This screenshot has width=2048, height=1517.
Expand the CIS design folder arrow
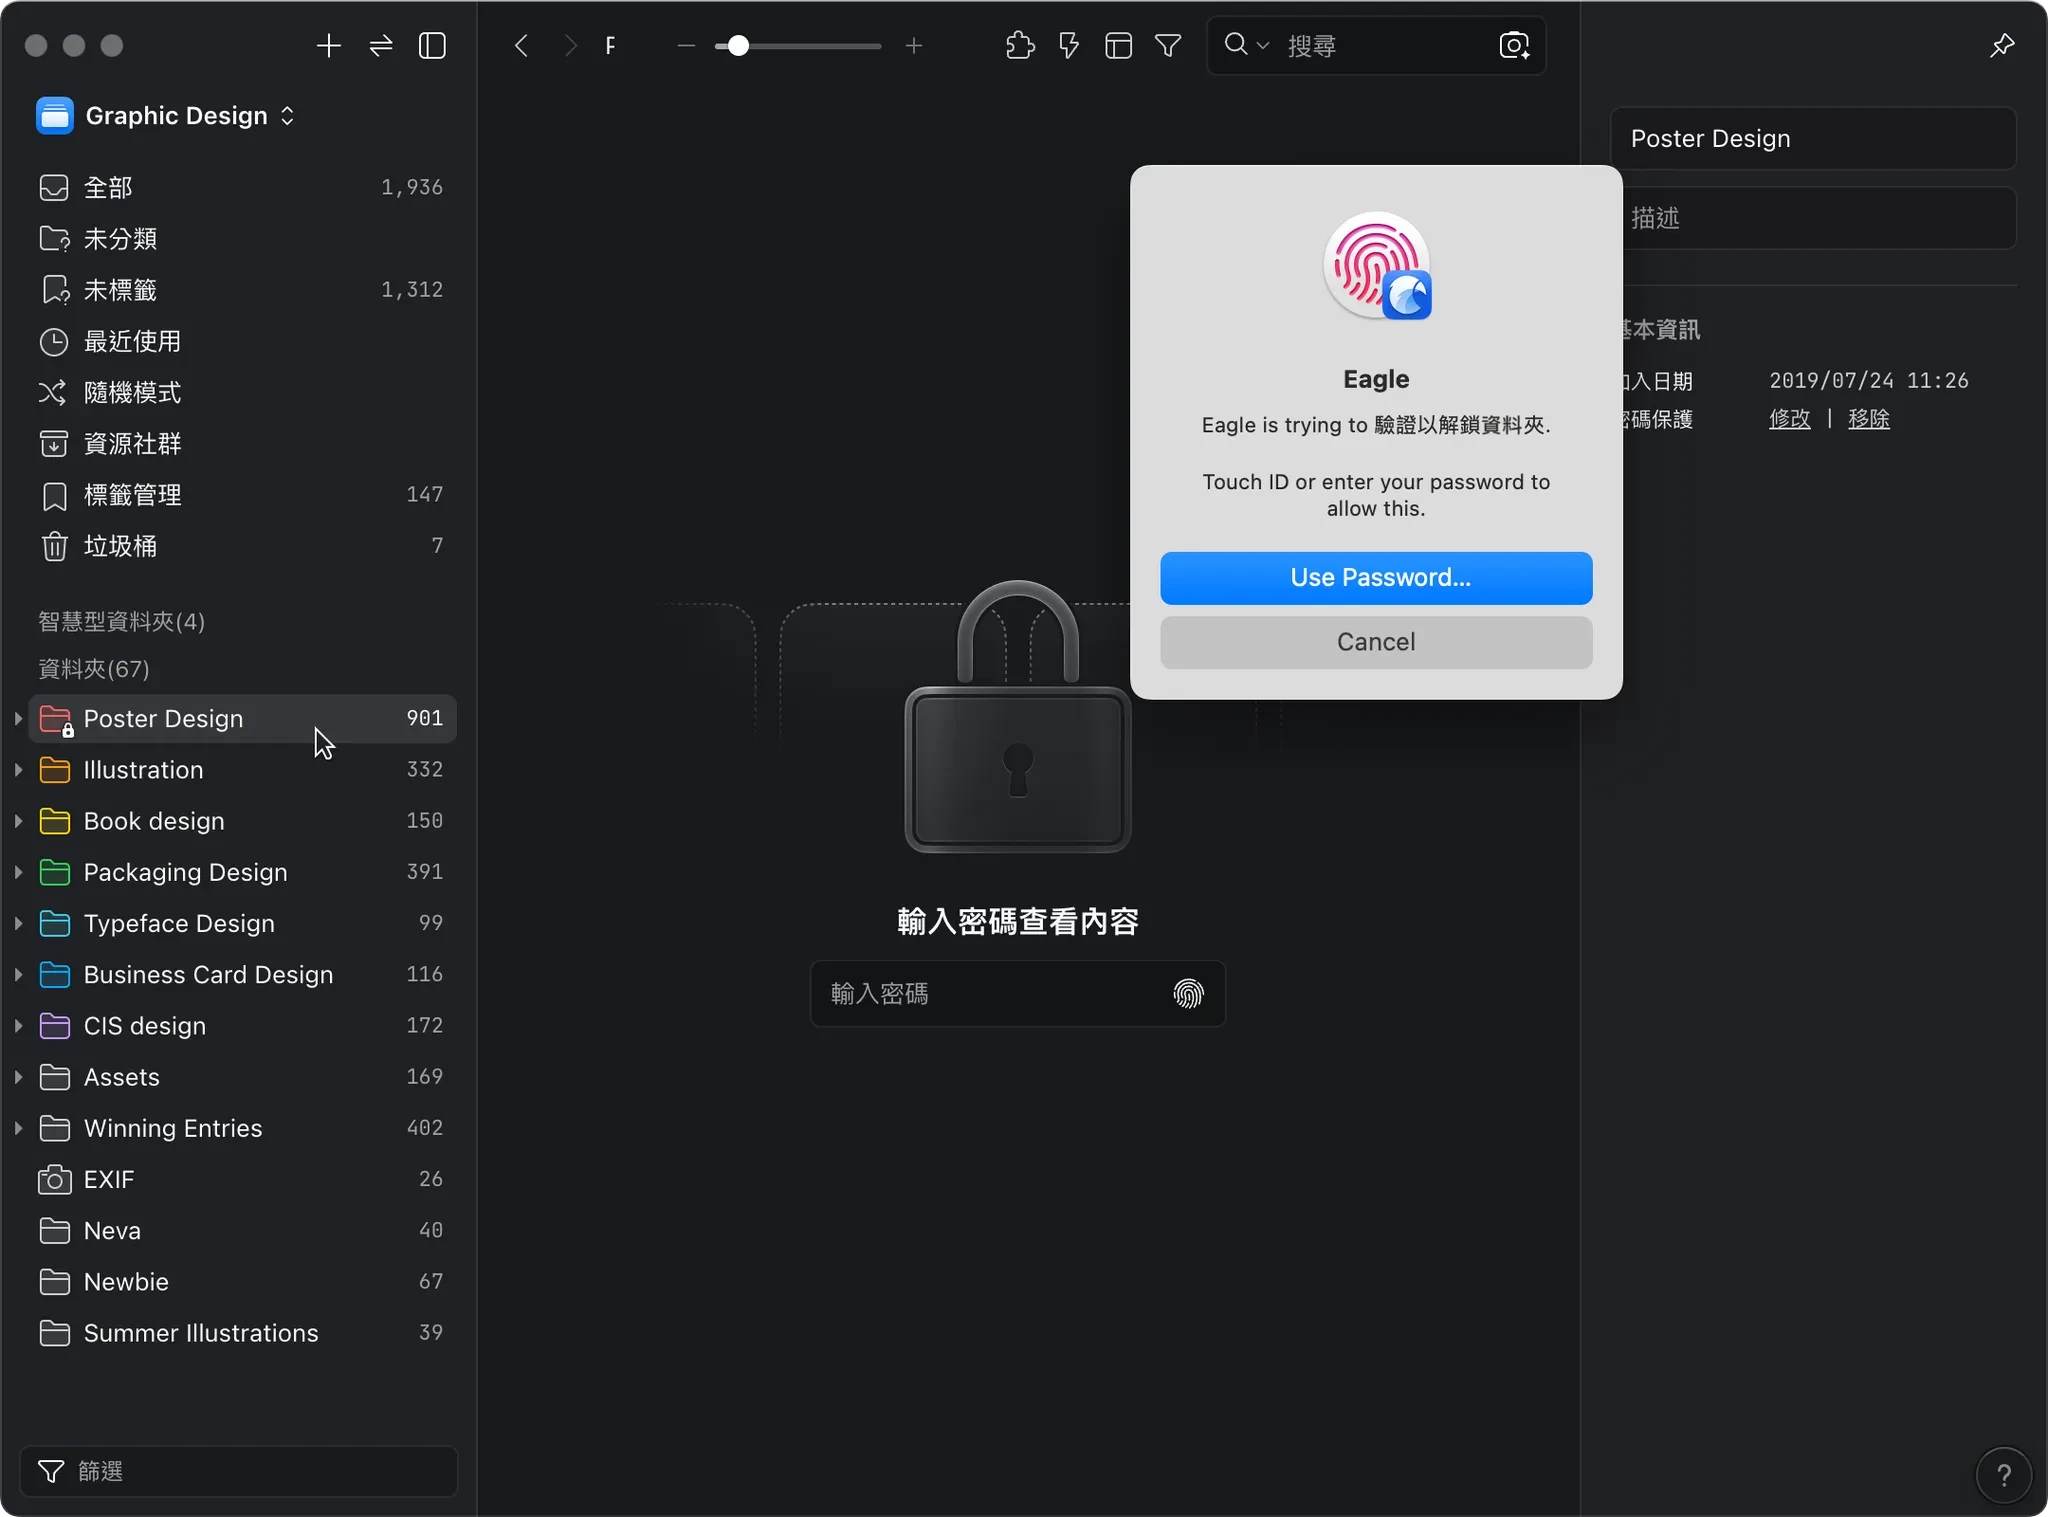18,1026
